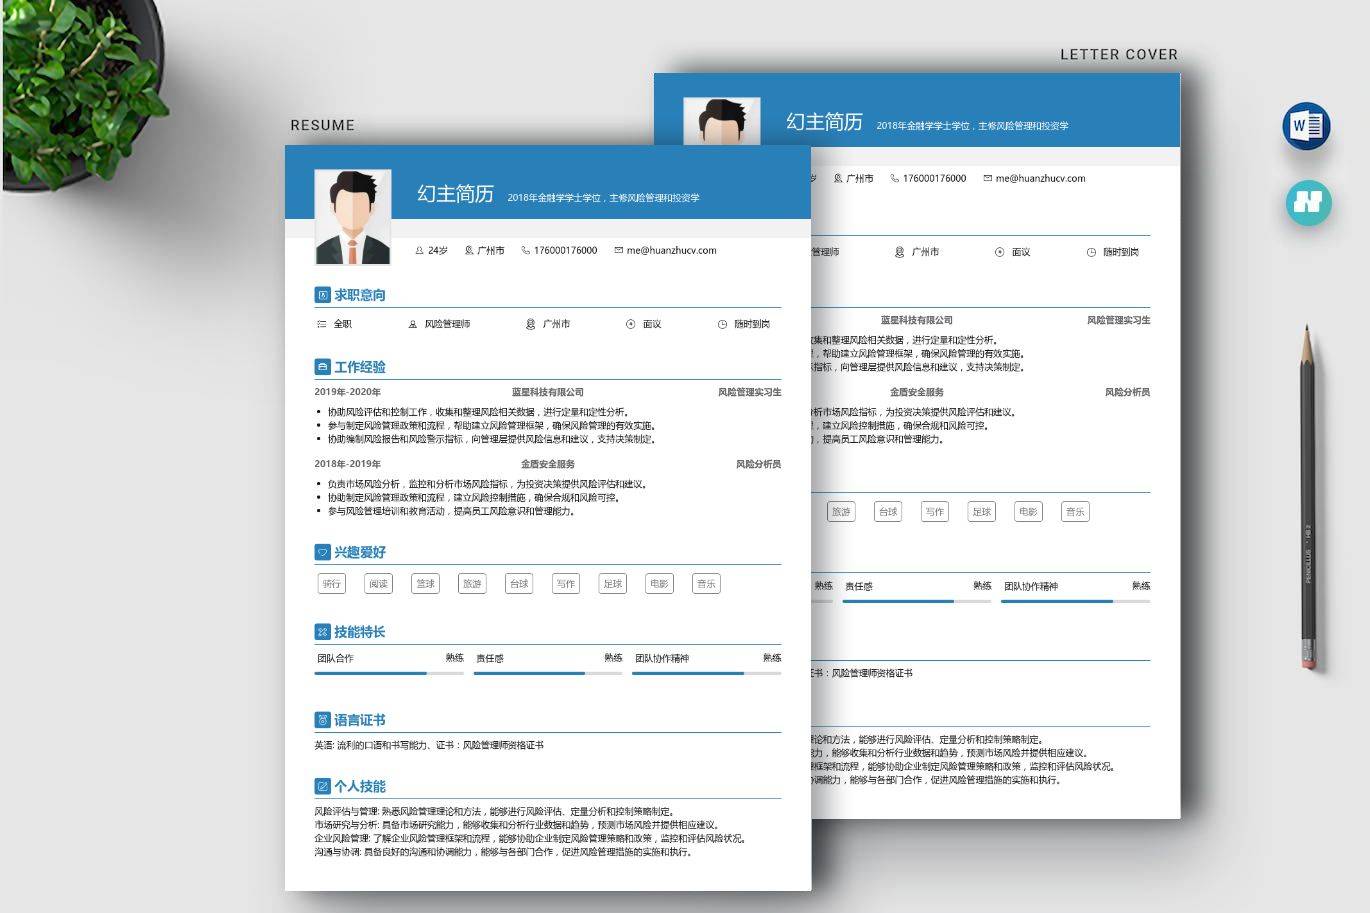Image resolution: width=1370 pixels, height=913 pixels.
Task: Click 金盾安全服务 on the front resume
Action: pyautogui.click(x=548, y=464)
